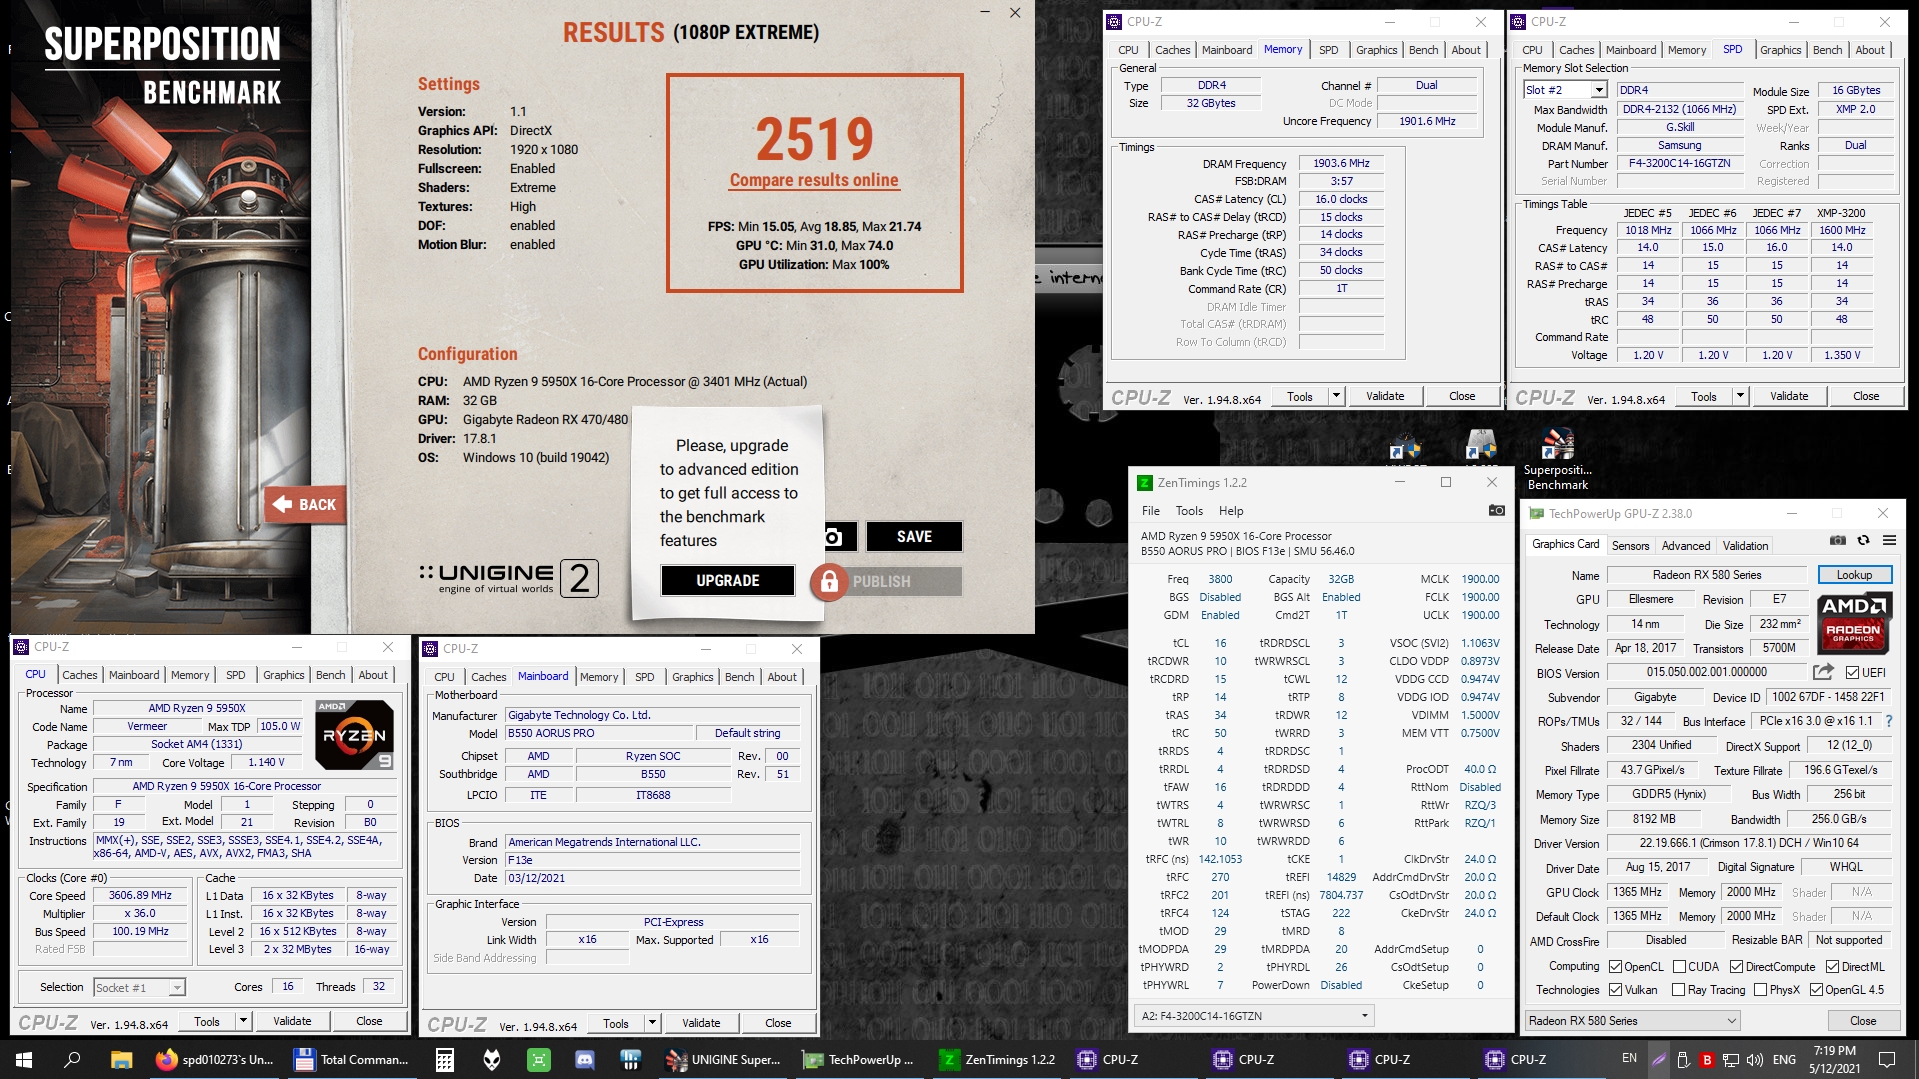Open Windows Start menu
Image resolution: width=1919 pixels, height=1079 pixels.
point(24,1059)
